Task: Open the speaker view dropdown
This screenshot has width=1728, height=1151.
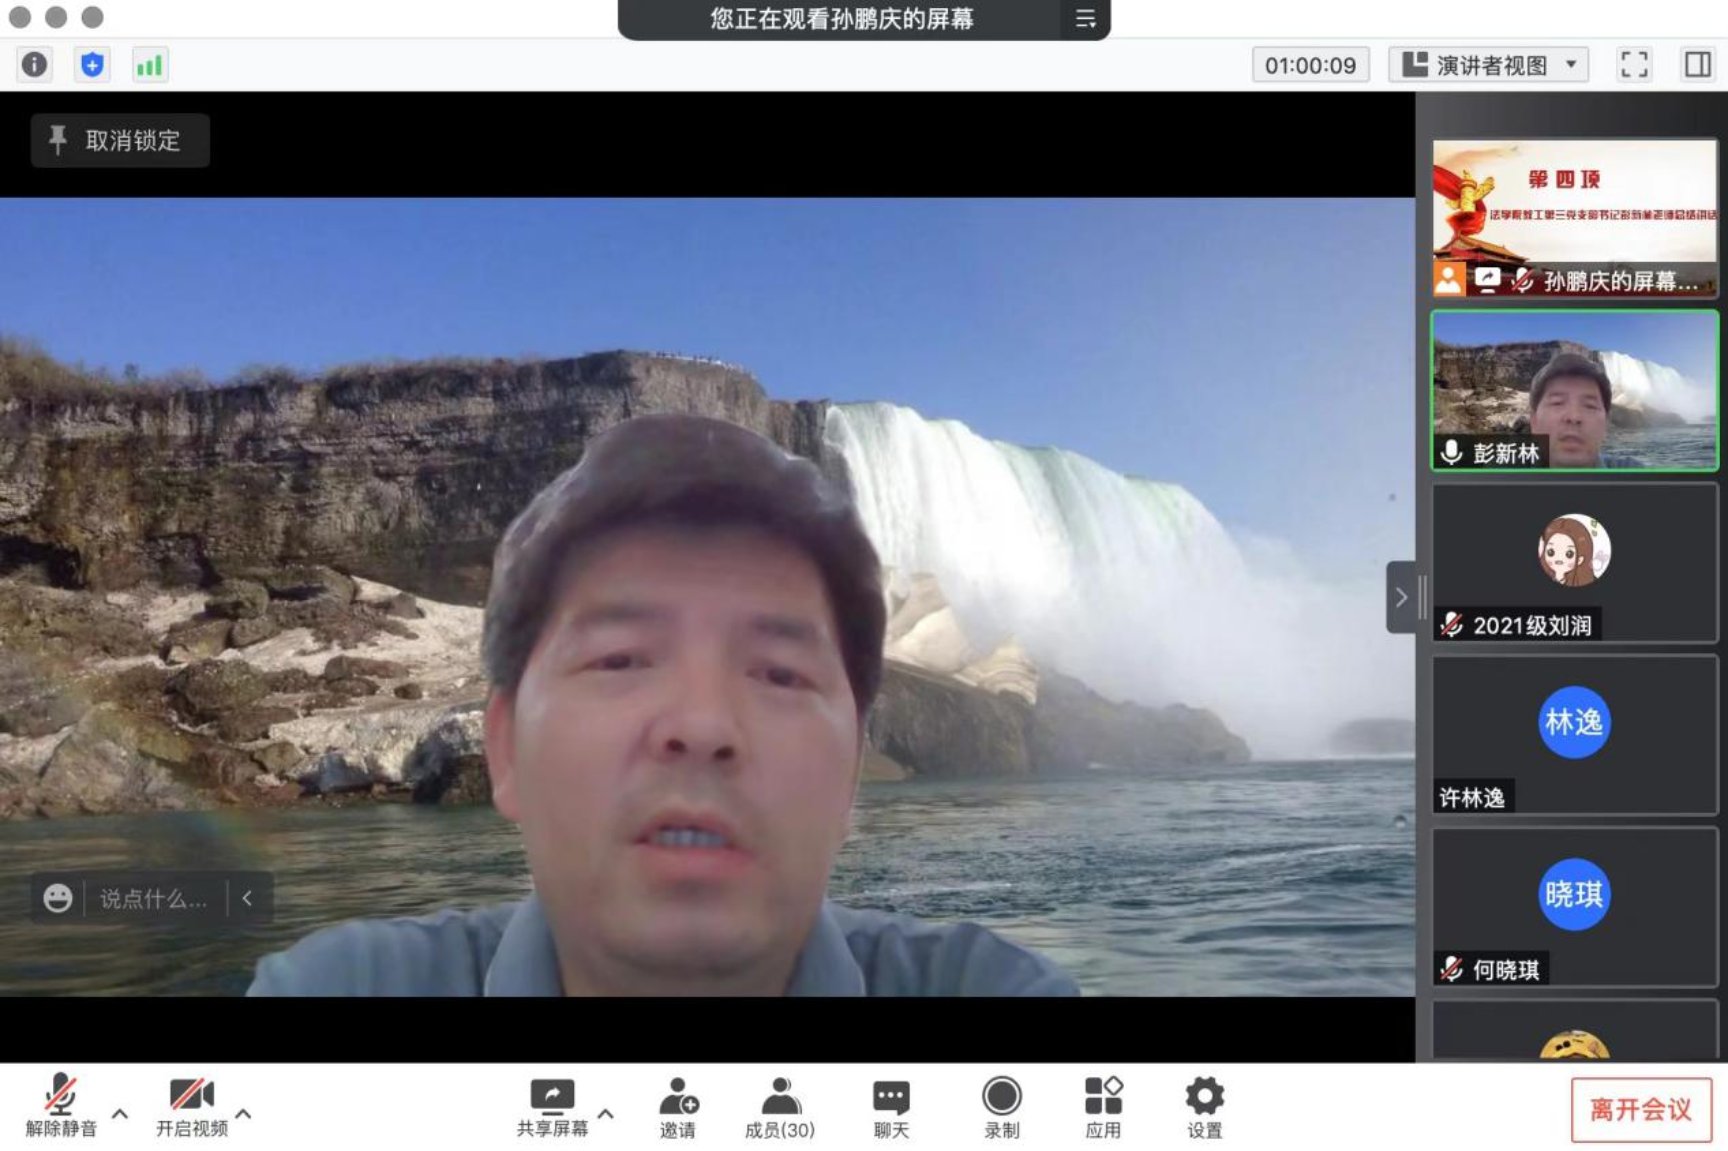Action: click(1488, 65)
